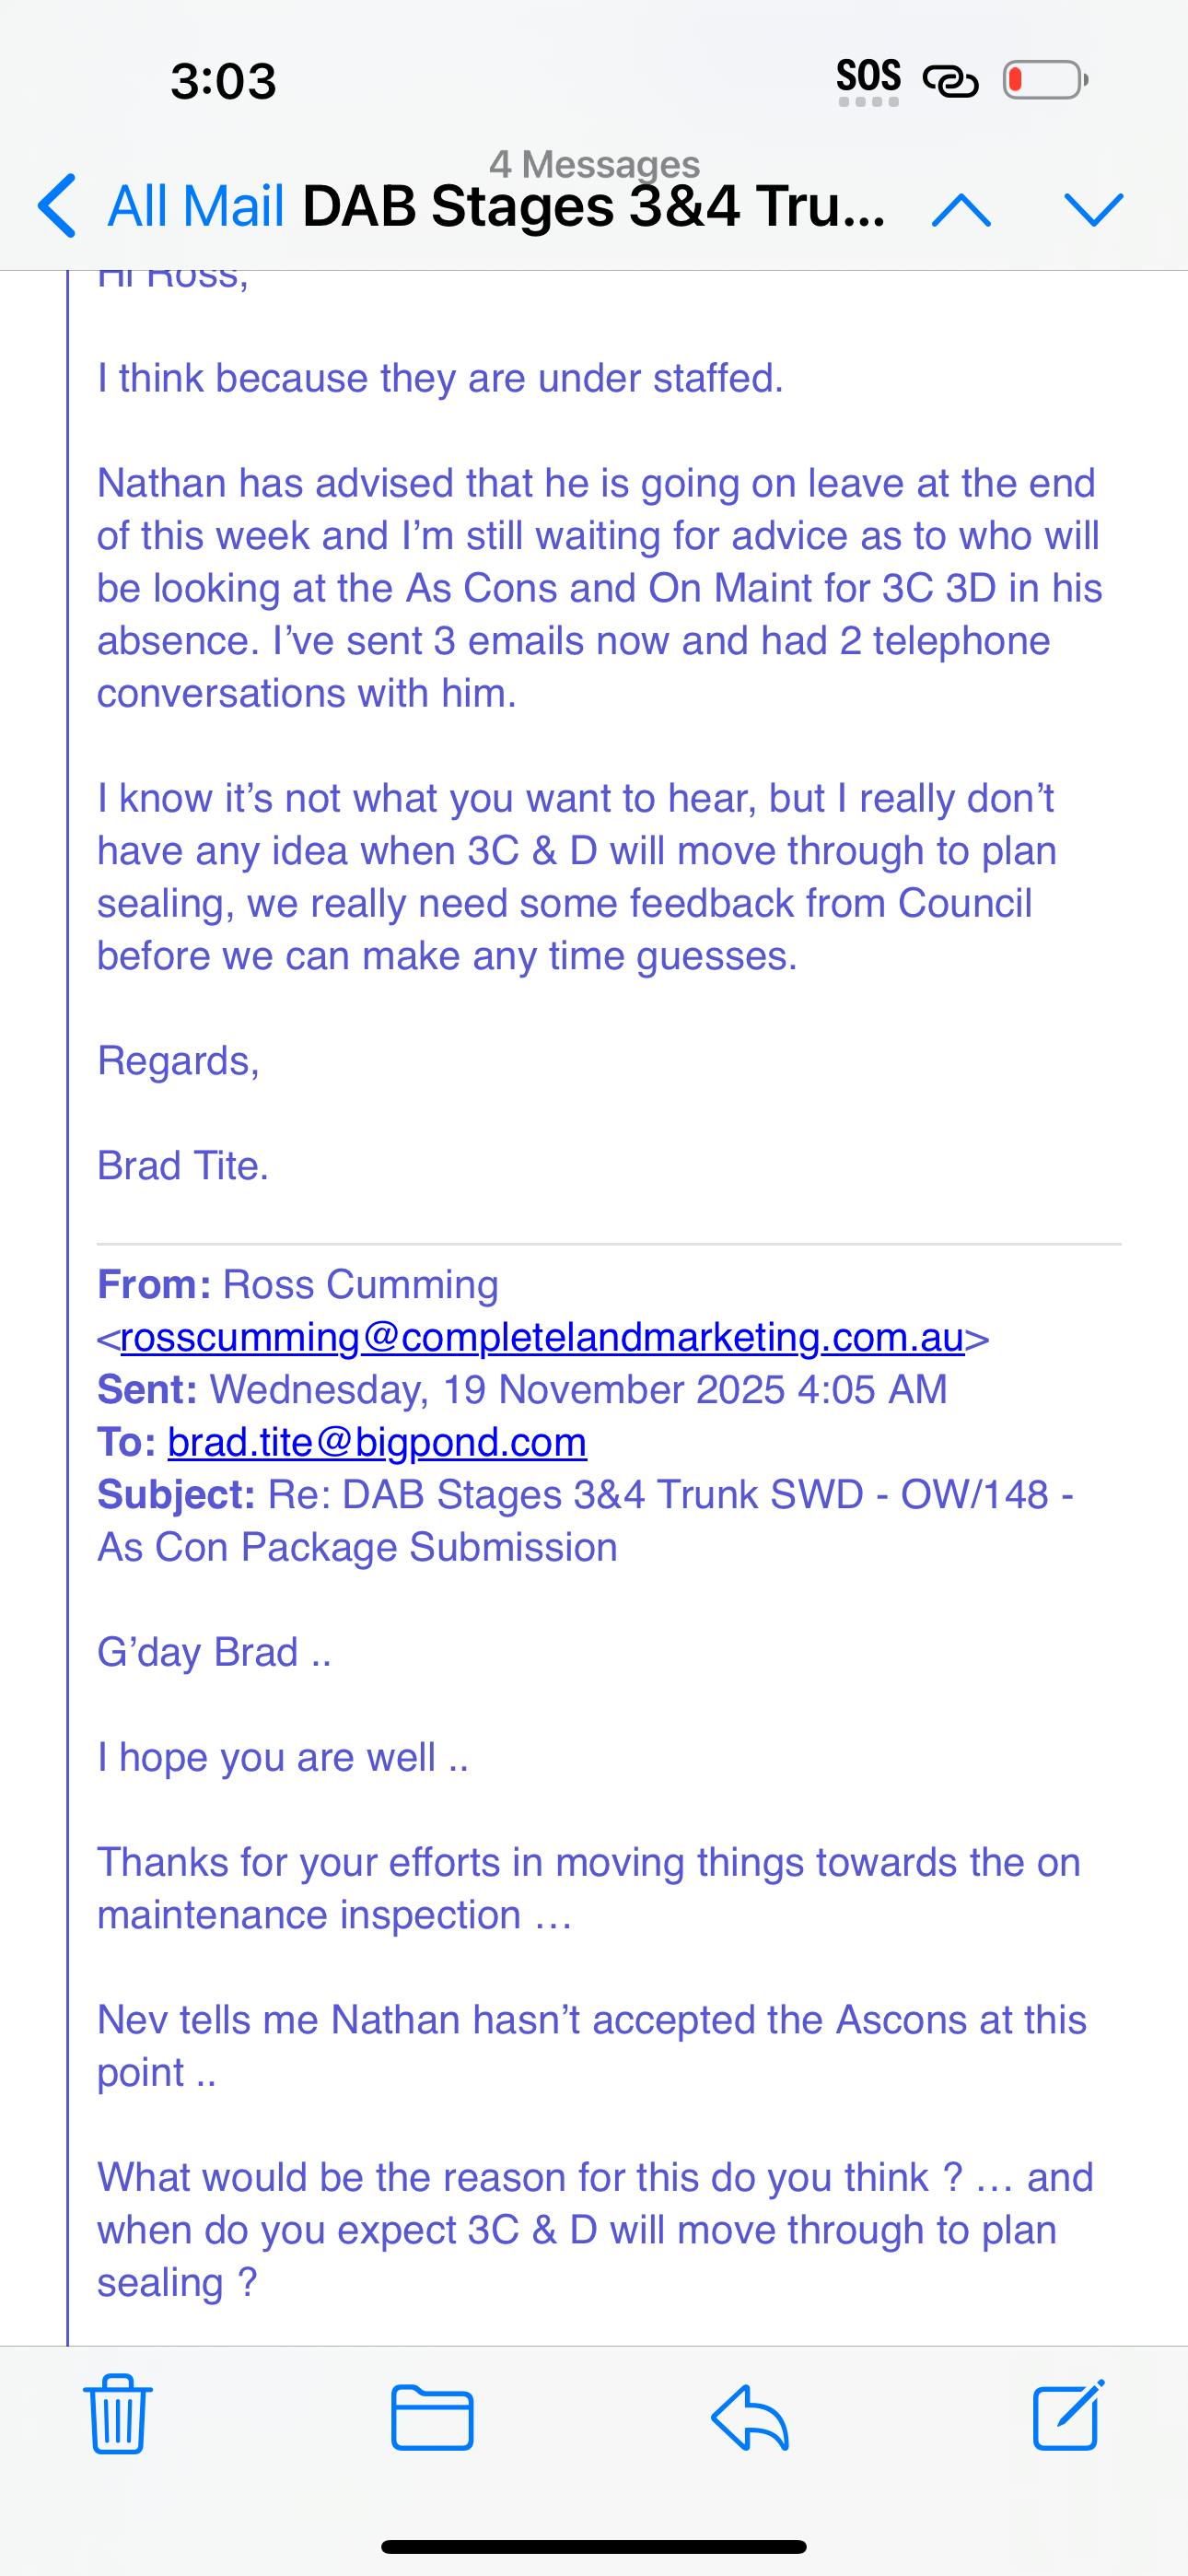1188x2576 pixels.
Task: Open the brad.tite@bigpond.com email link
Action: [x=377, y=1442]
